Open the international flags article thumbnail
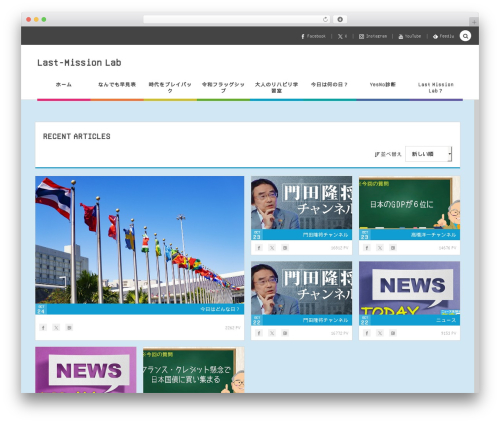This screenshot has height=423, width=500. pos(140,240)
